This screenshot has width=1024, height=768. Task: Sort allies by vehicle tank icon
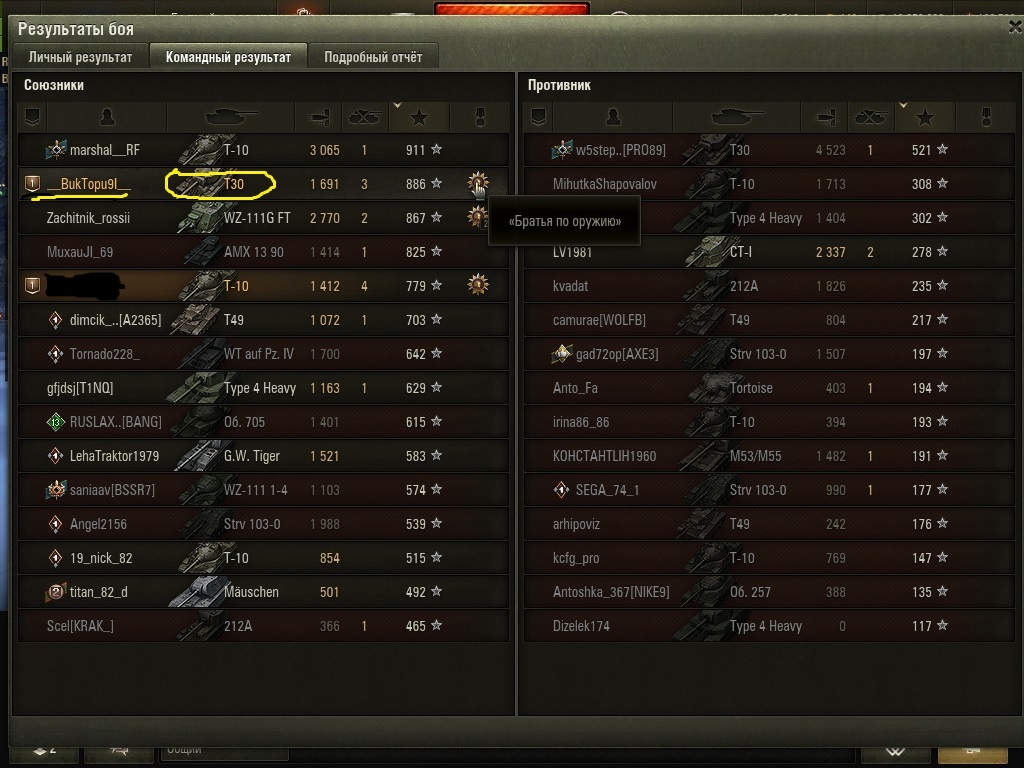tap(231, 118)
